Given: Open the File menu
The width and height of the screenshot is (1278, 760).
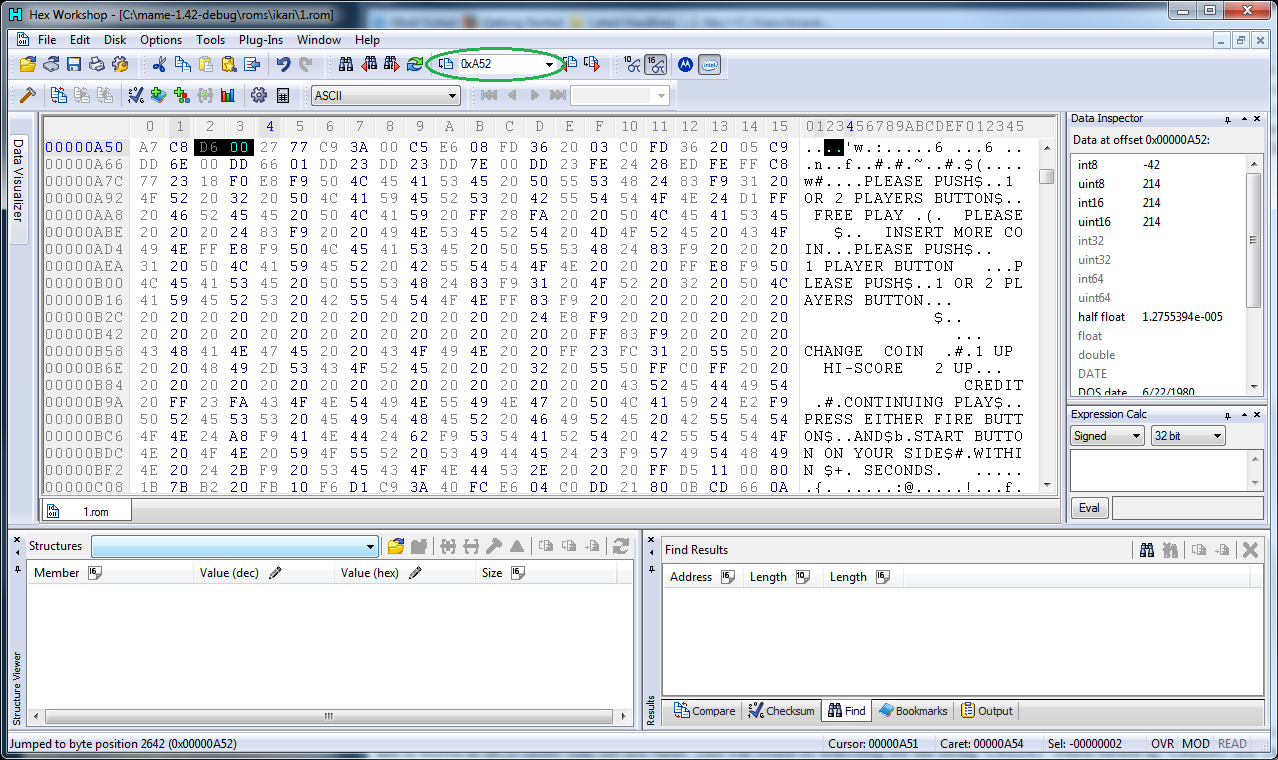Looking at the screenshot, I should pyautogui.click(x=47, y=40).
